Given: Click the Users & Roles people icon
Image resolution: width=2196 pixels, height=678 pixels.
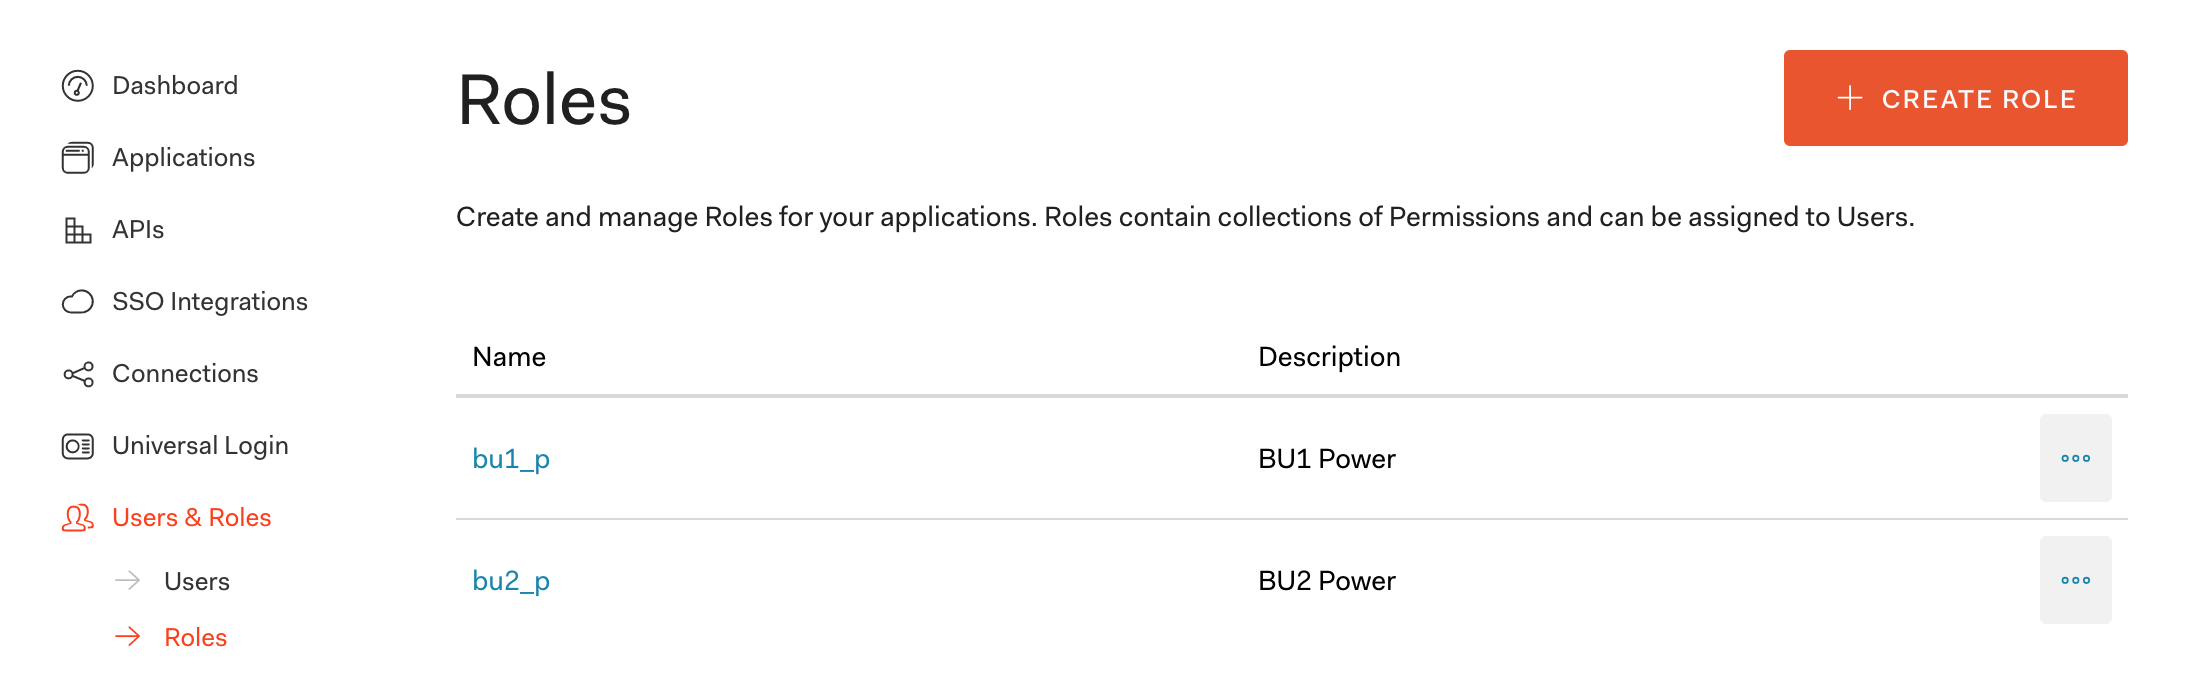Looking at the screenshot, I should [78, 518].
